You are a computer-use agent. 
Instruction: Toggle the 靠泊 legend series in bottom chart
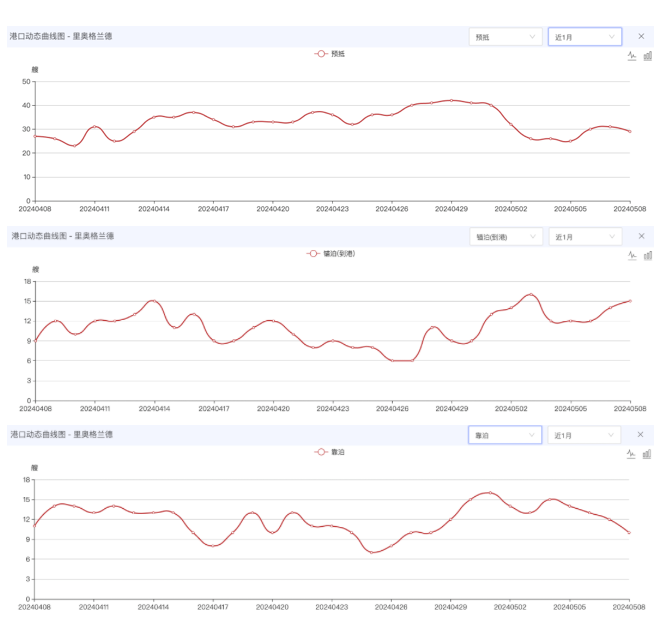point(329,452)
